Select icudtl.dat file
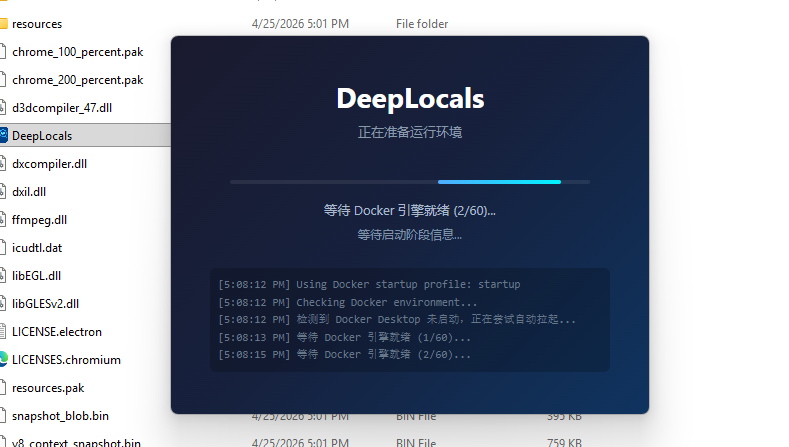789x447 pixels. tap(37, 248)
